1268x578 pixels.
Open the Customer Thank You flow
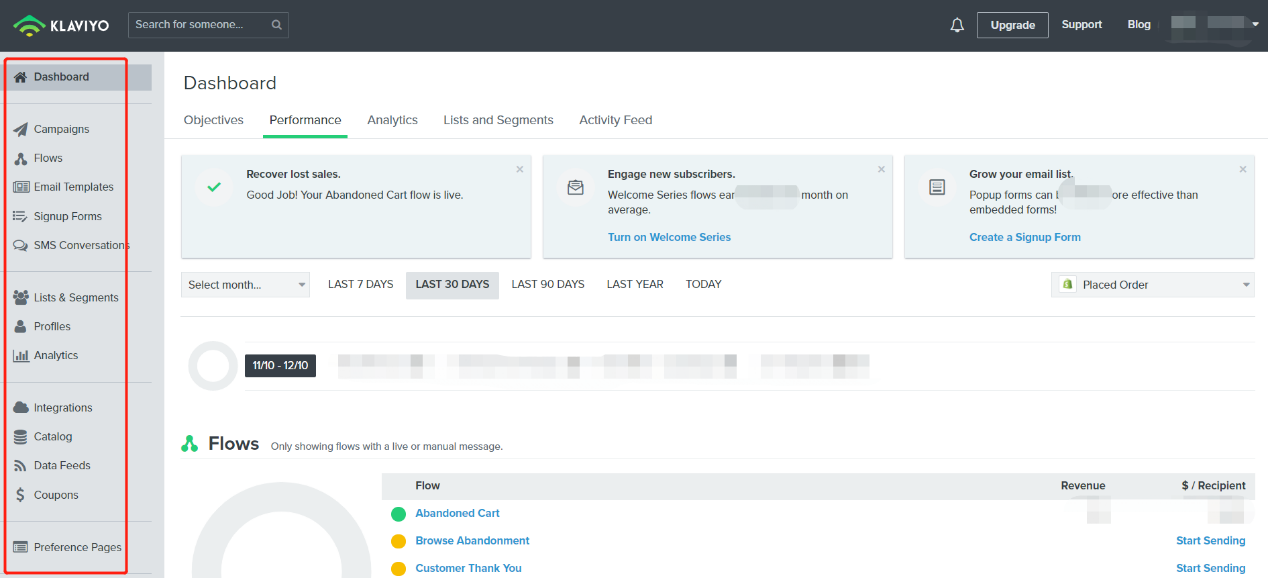pos(468,569)
